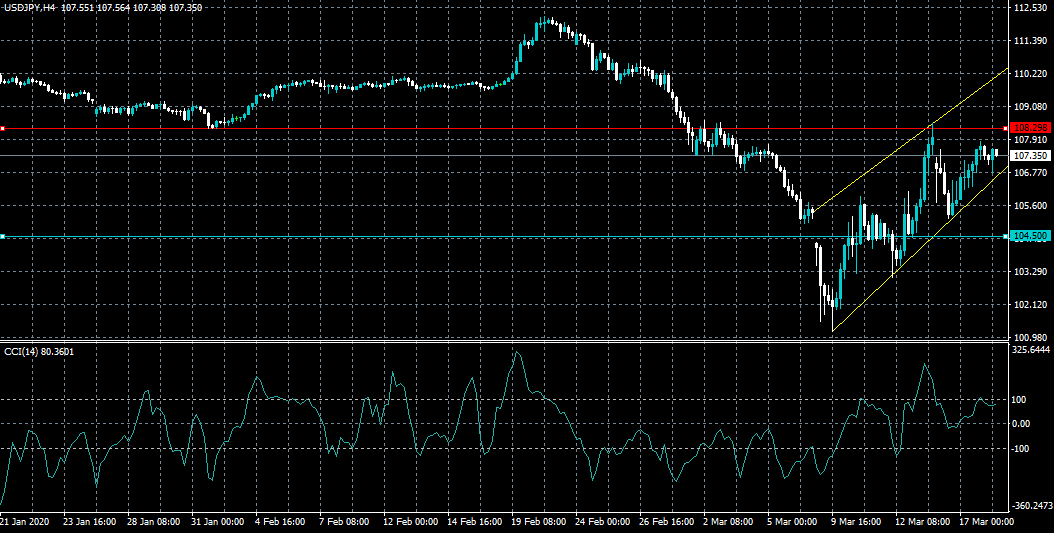Select the OHLC values 107.551 107.564 107.308 107.350
Image resolution: width=1054 pixels, height=533 pixels.
point(130,7)
